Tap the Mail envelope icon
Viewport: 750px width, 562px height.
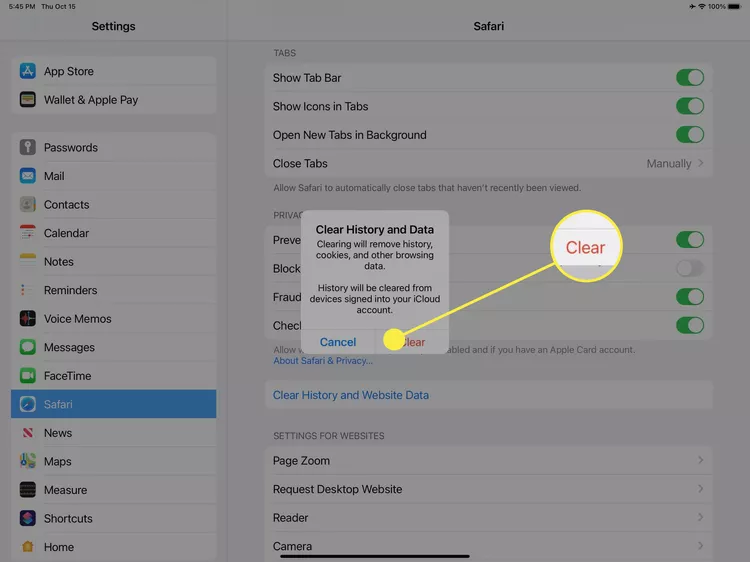click(28, 176)
